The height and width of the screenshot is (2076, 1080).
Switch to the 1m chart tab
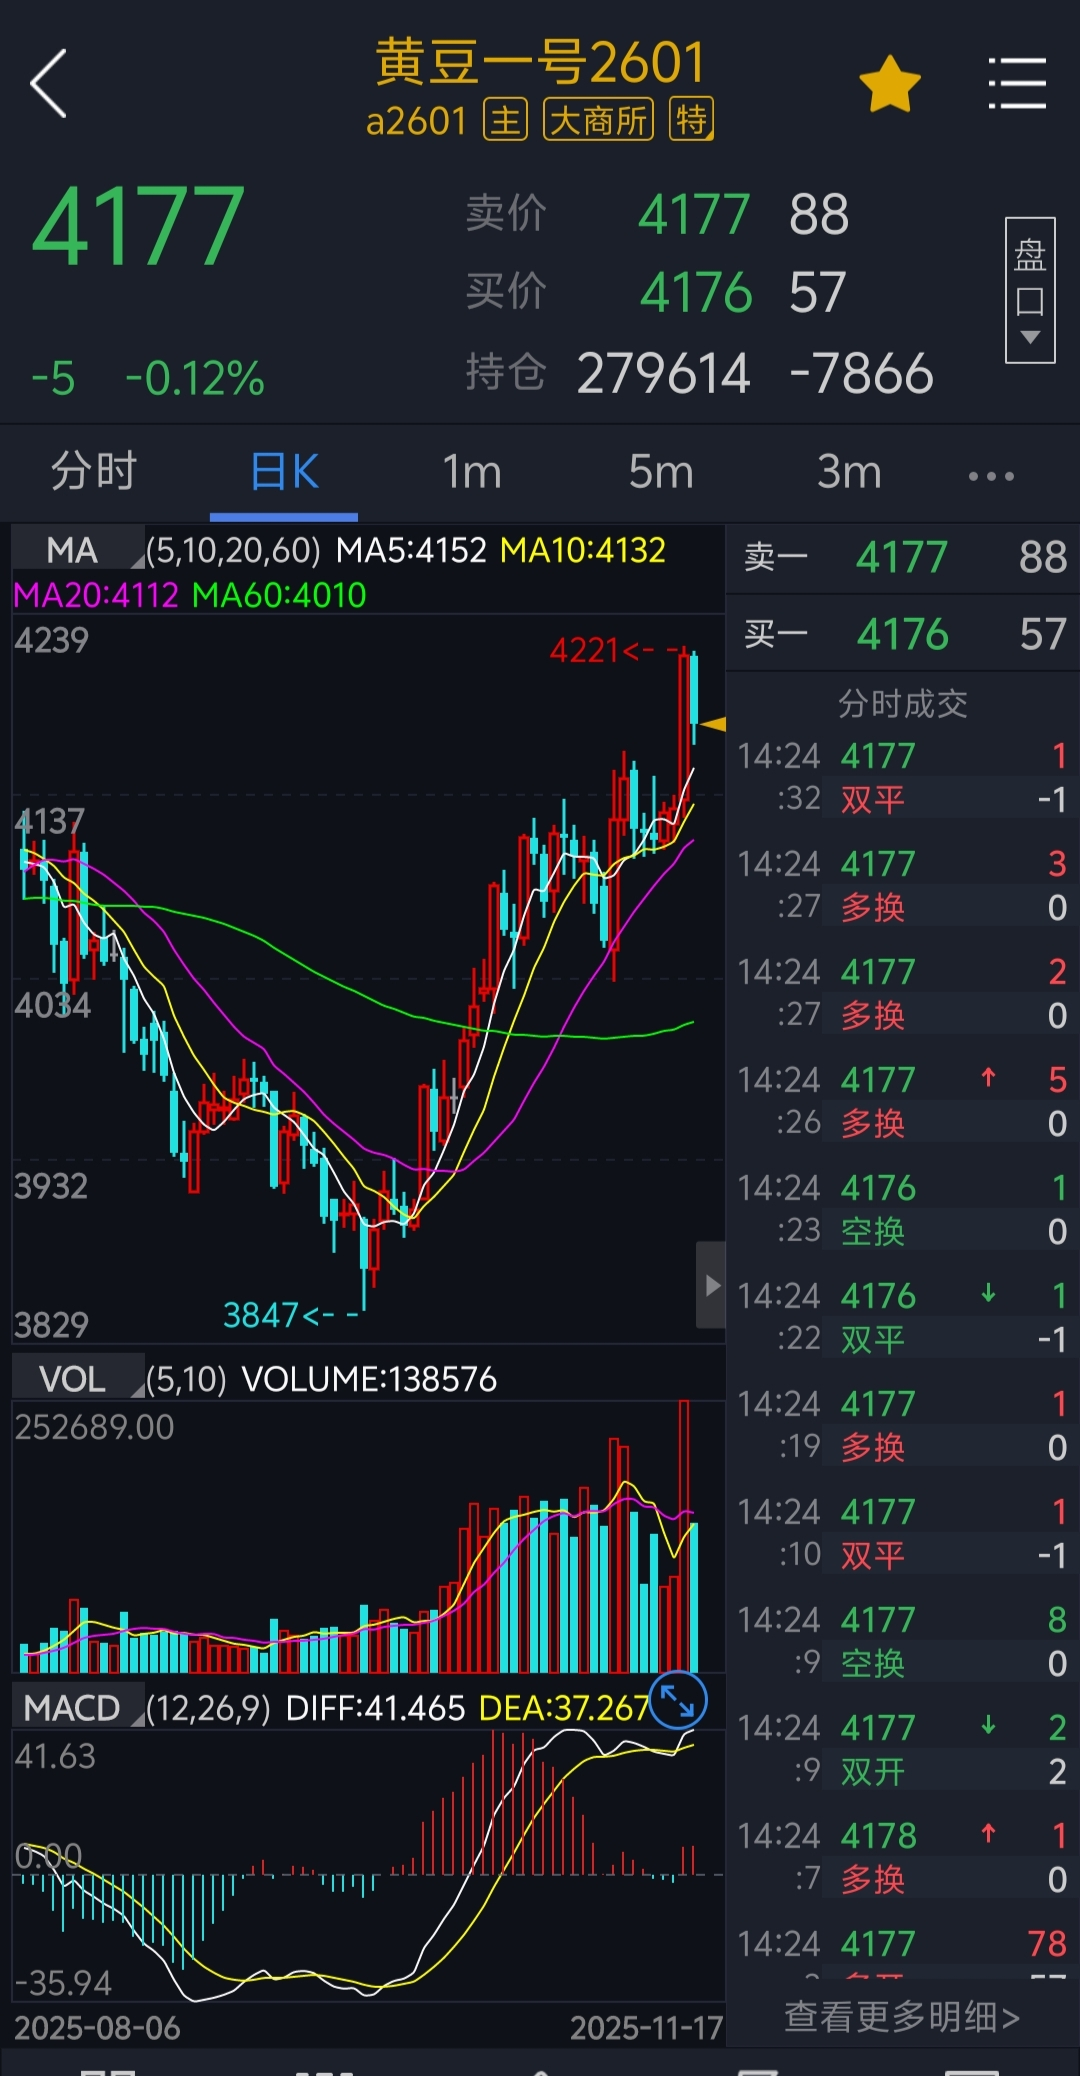[x=471, y=472]
